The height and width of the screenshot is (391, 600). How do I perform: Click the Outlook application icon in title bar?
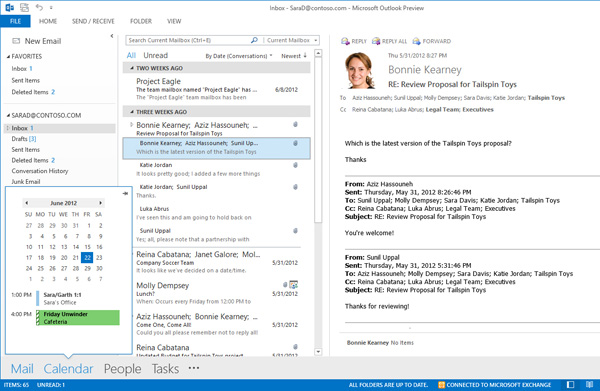[10, 7]
